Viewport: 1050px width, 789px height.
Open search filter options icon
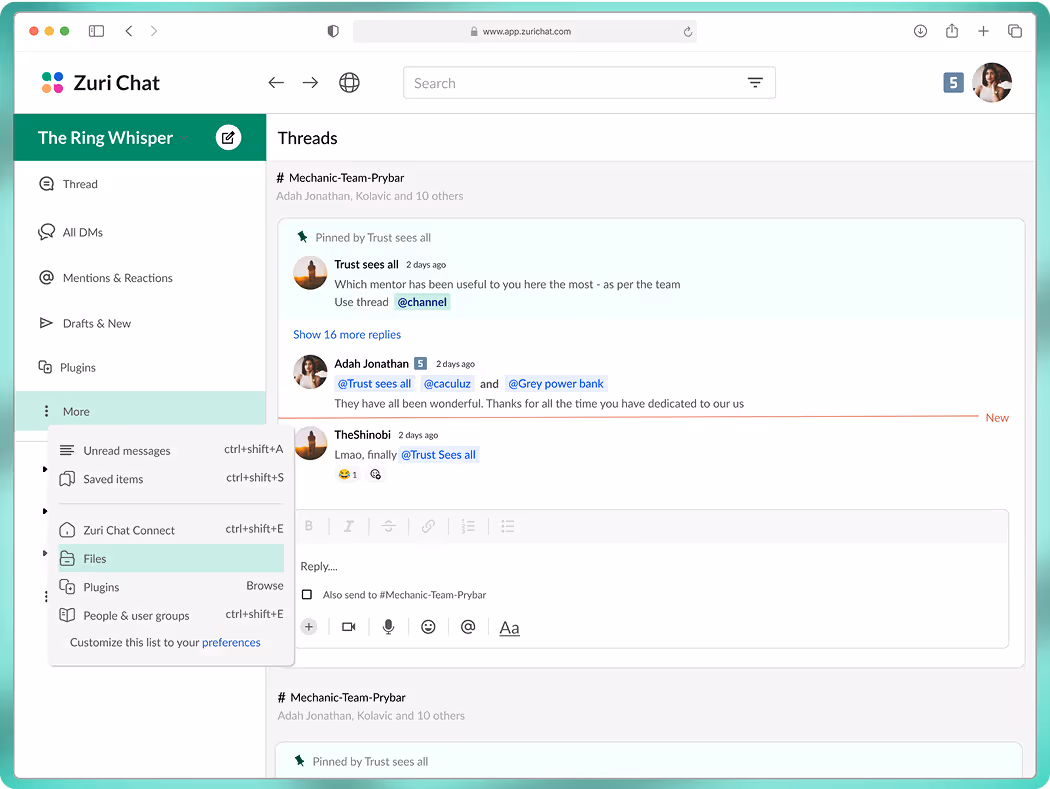click(x=755, y=83)
